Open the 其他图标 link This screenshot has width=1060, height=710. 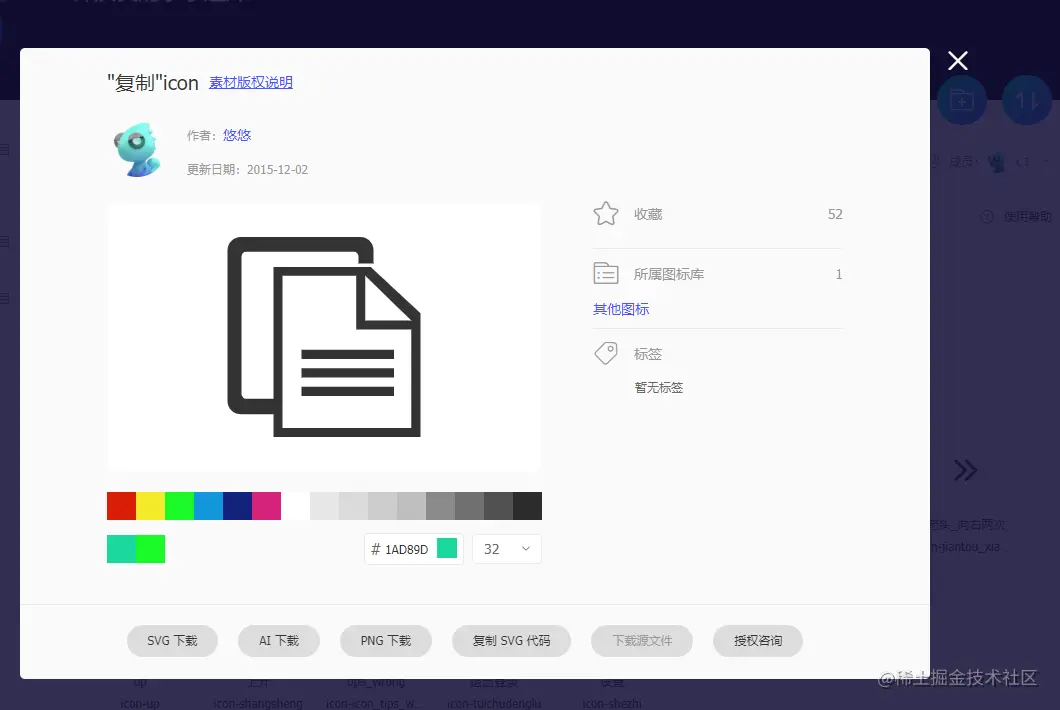621,309
